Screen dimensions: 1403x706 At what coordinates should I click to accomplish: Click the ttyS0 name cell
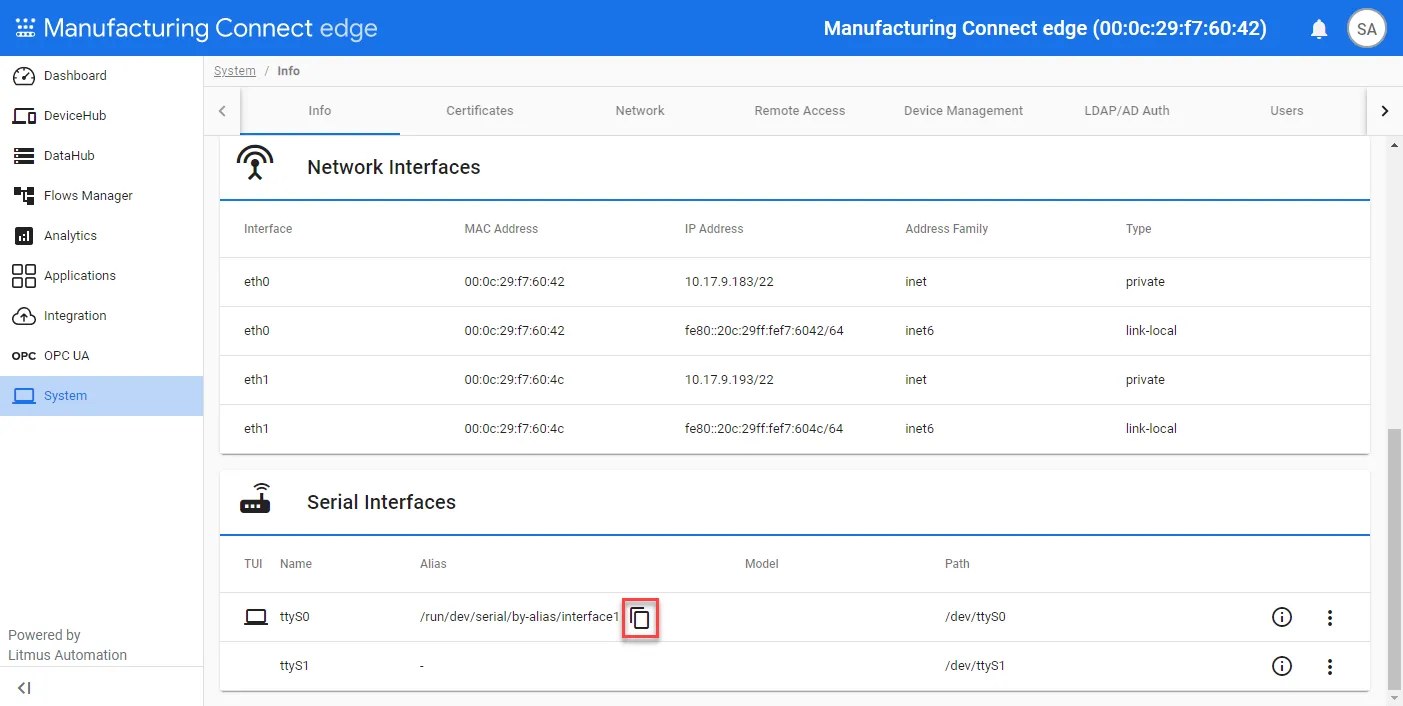coord(295,617)
